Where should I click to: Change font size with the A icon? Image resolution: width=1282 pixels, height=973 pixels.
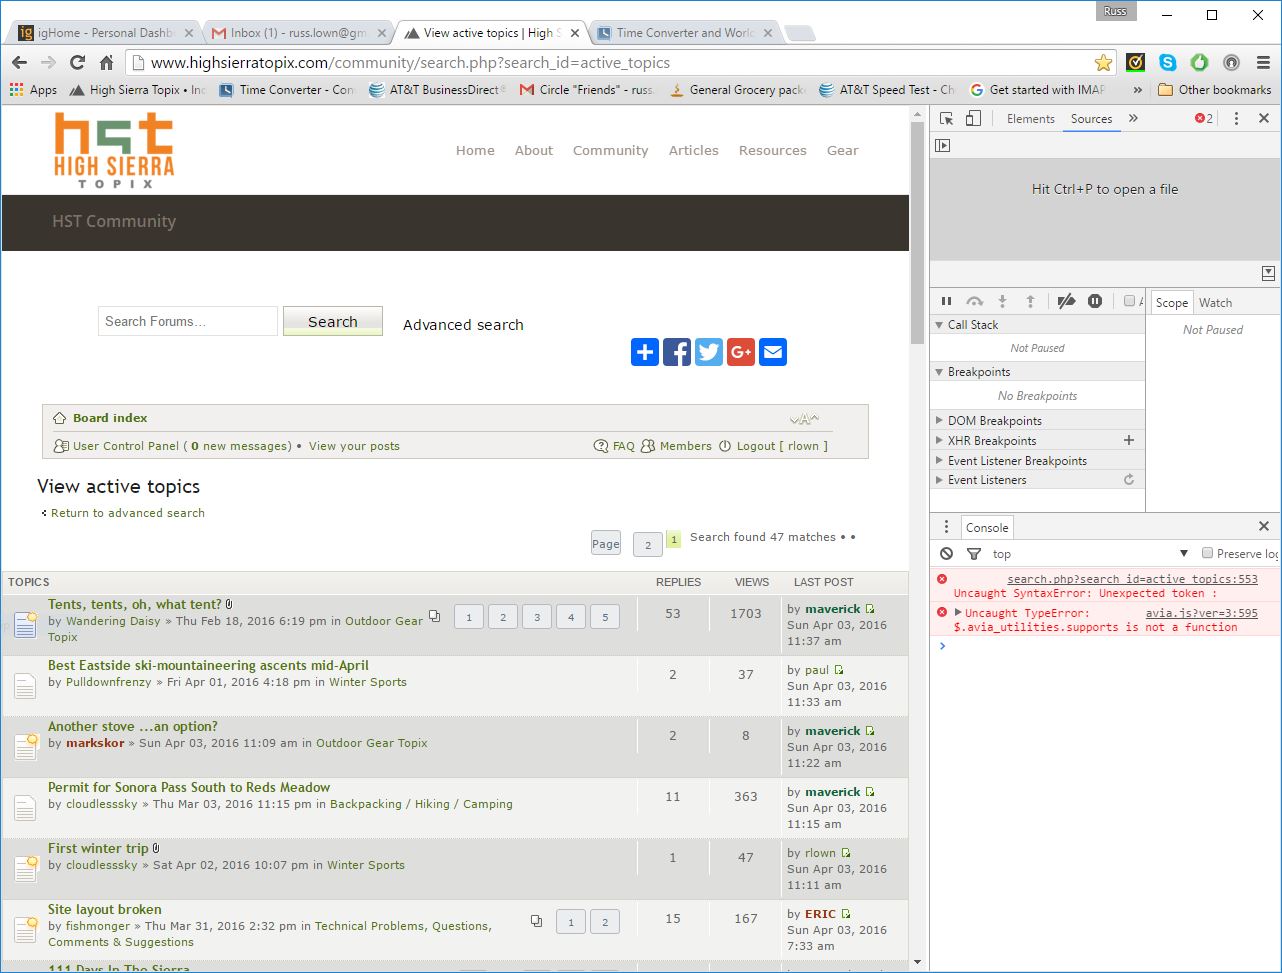click(804, 419)
